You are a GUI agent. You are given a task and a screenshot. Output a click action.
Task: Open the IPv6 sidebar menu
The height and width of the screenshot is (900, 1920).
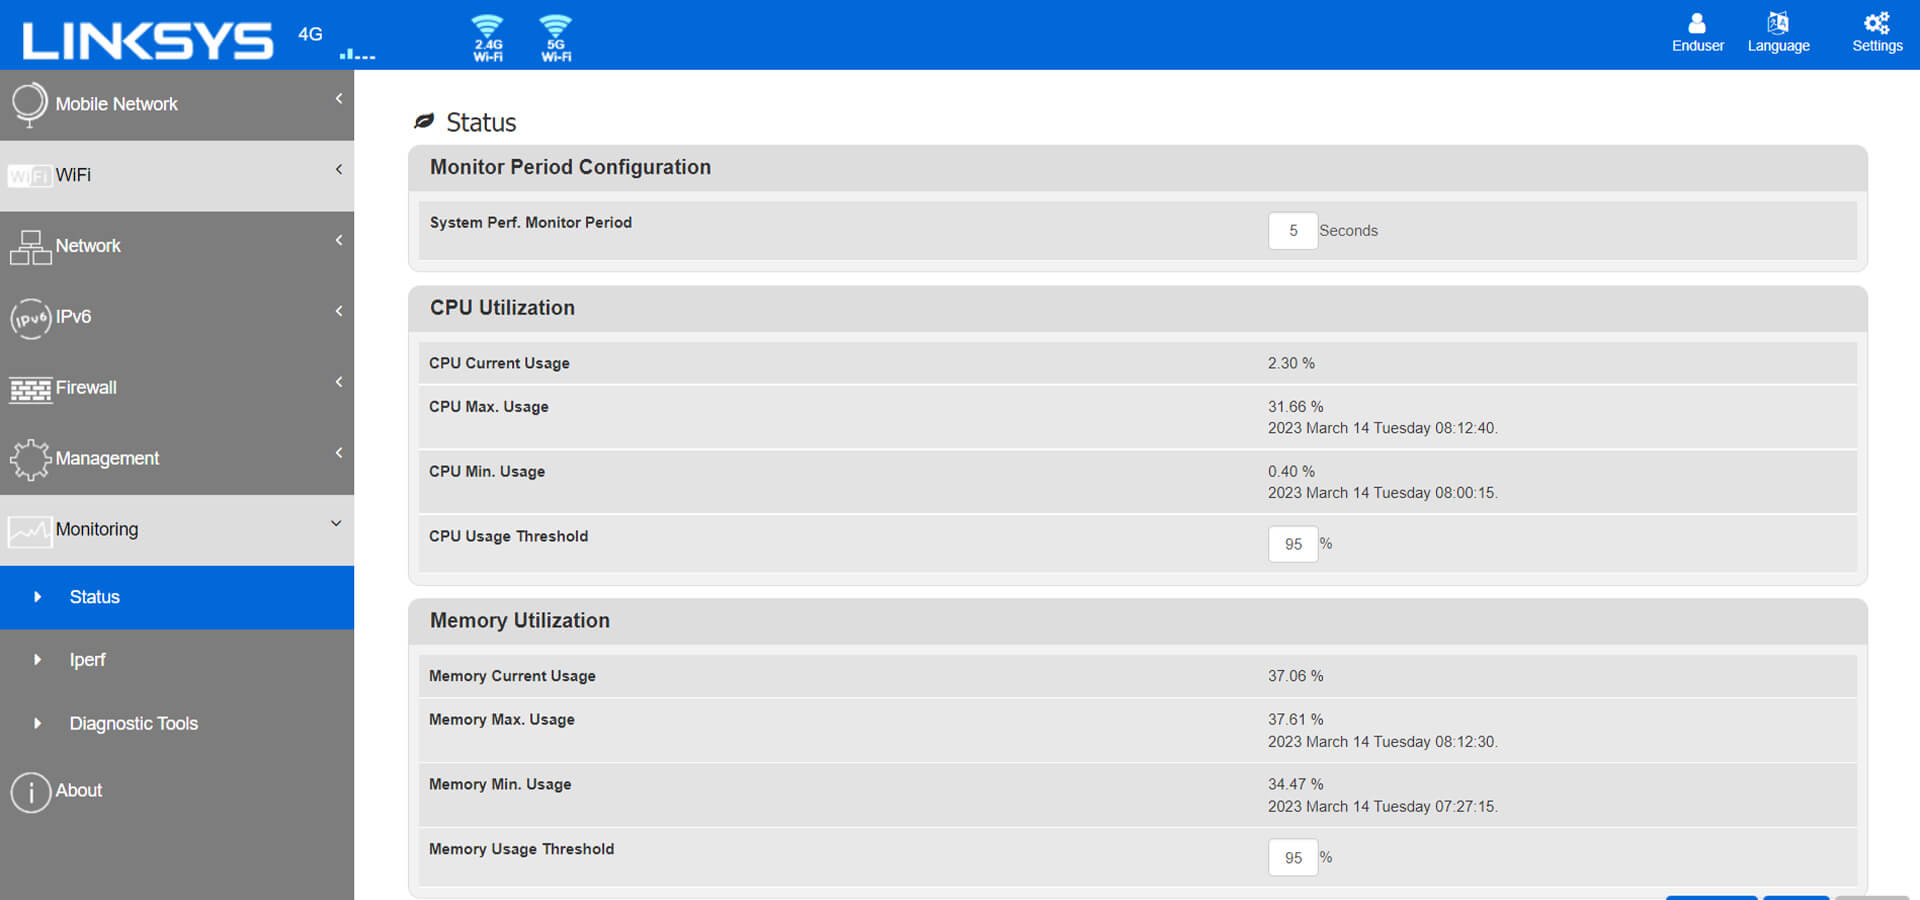tap(73, 317)
